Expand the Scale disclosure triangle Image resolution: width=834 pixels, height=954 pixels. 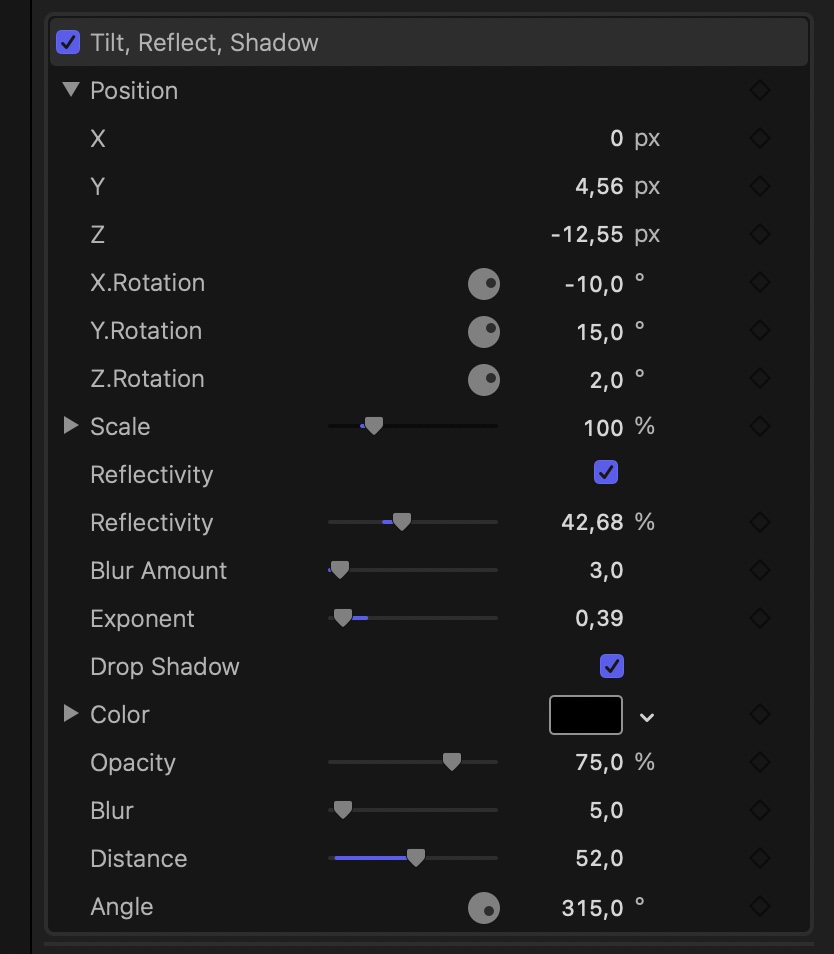pos(70,426)
